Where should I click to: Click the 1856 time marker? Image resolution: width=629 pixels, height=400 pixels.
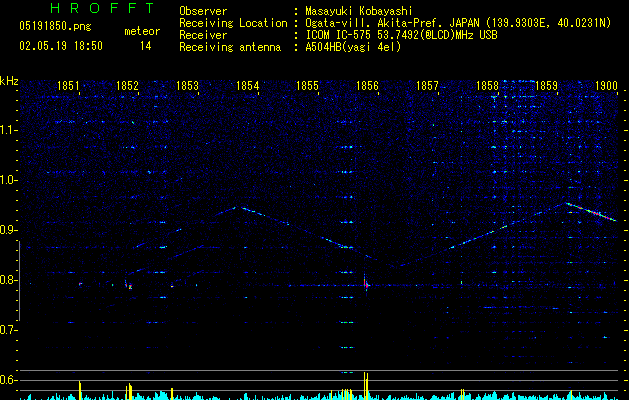pos(367,85)
